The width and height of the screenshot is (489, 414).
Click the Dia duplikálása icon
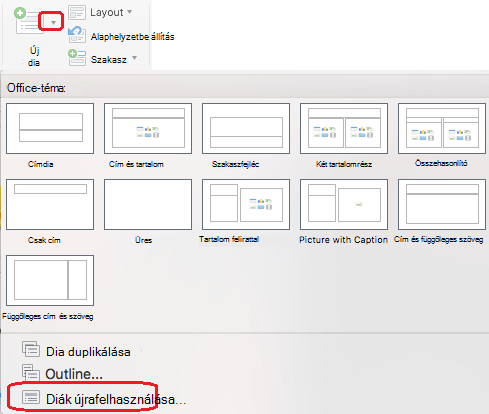click(x=31, y=349)
